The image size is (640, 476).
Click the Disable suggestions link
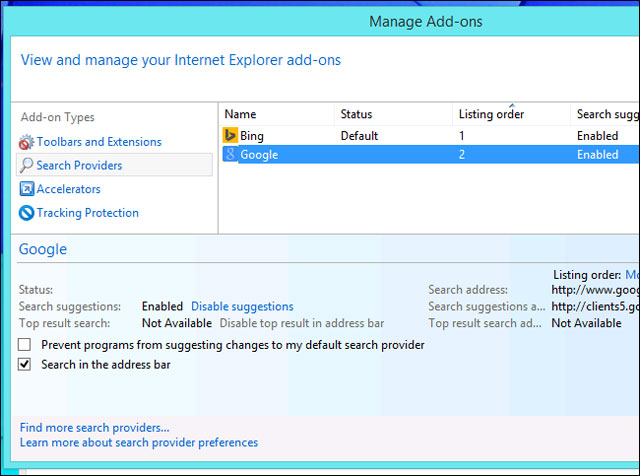(x=242, y=307)
